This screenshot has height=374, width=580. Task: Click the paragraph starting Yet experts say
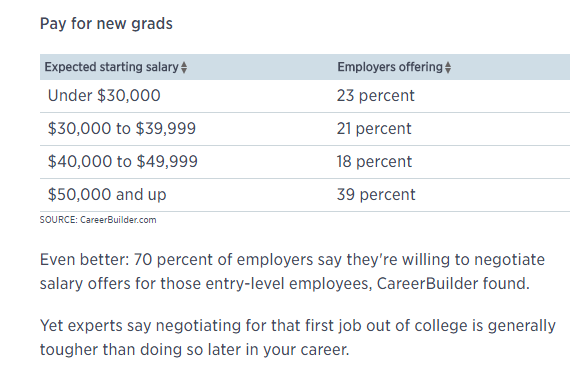pos(298,337)
